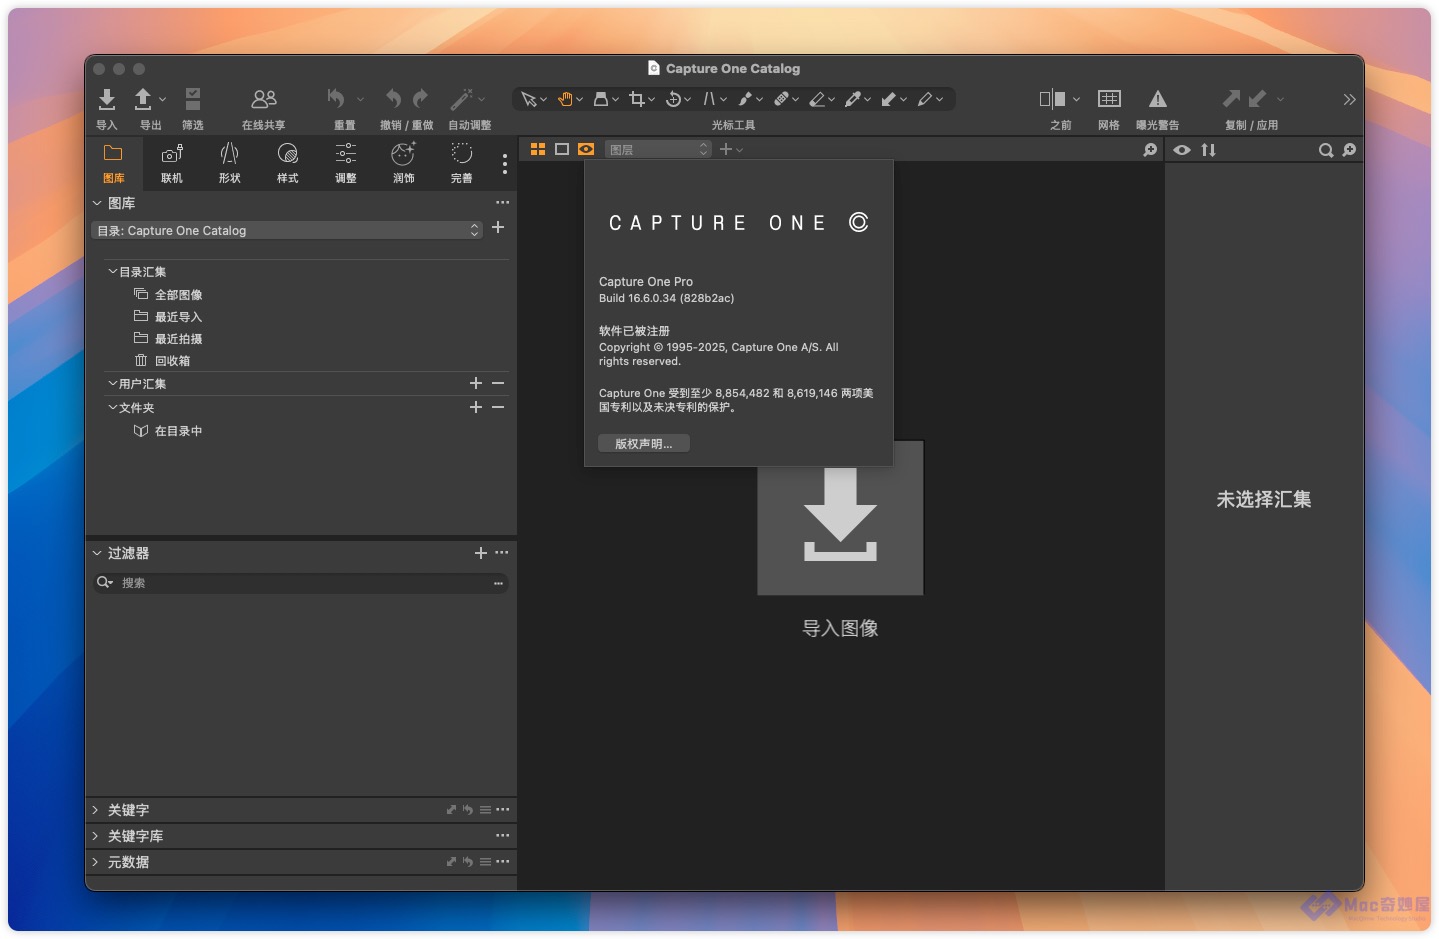
Task: Click the browser sort arrows icon
Action: click(1209, 150)
